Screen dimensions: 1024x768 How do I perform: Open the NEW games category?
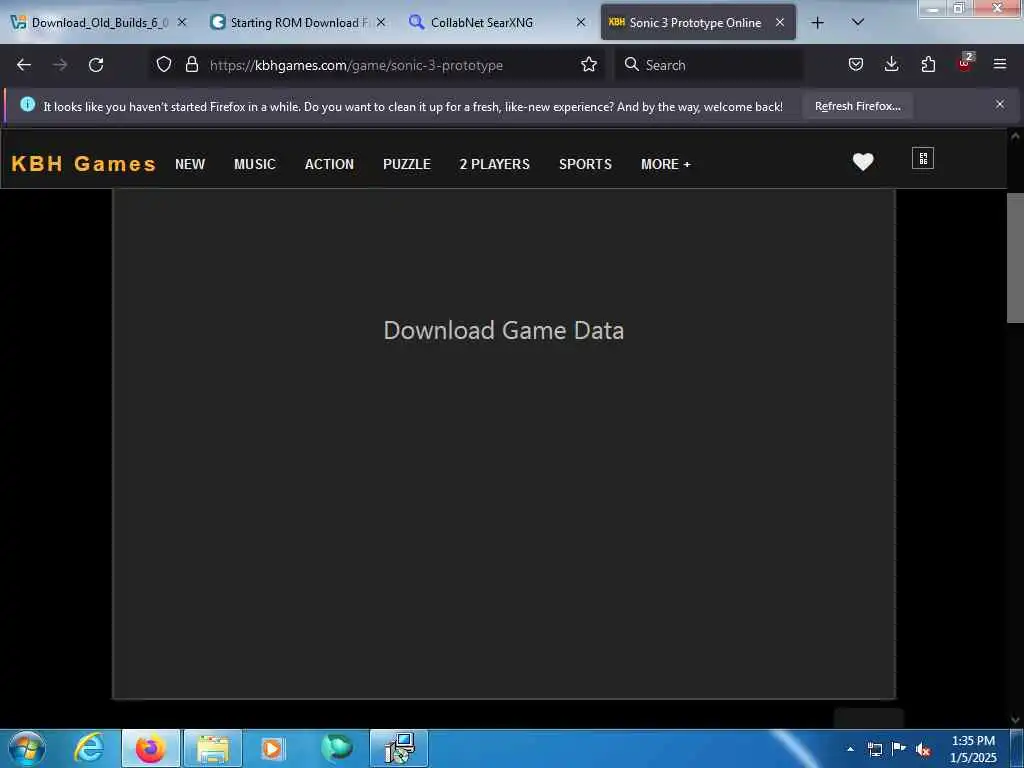click(x=190, y=165)
